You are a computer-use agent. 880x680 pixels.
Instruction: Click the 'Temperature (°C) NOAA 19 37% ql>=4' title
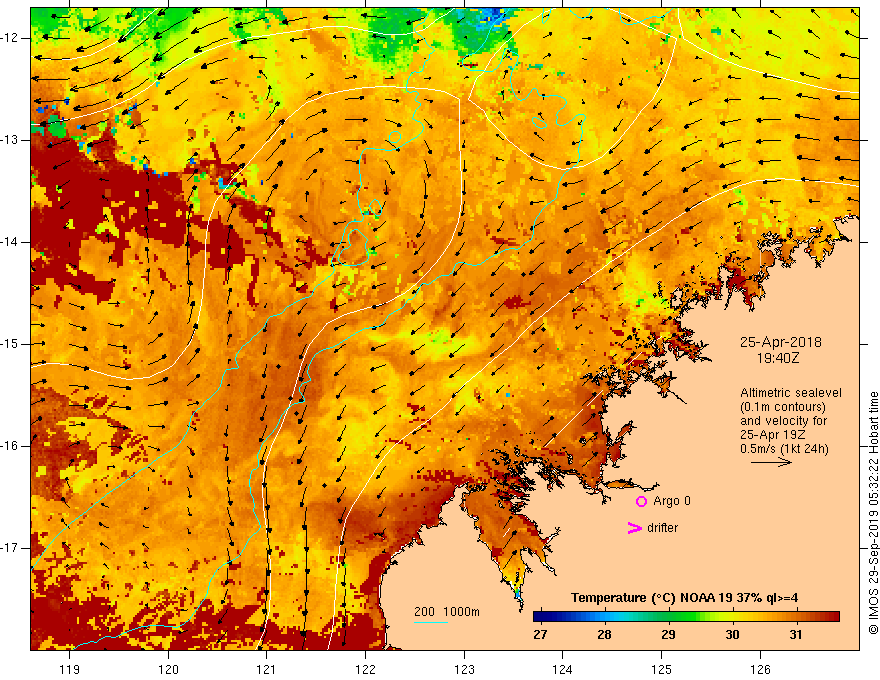pos(684,598)
